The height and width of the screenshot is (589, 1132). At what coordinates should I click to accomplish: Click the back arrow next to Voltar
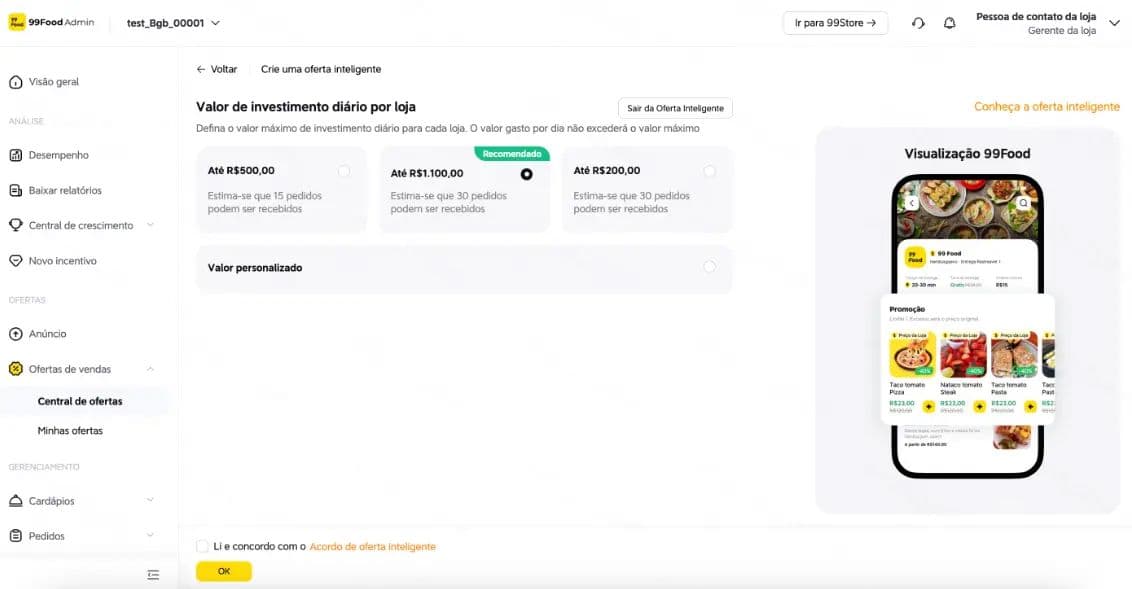[201, 69]
